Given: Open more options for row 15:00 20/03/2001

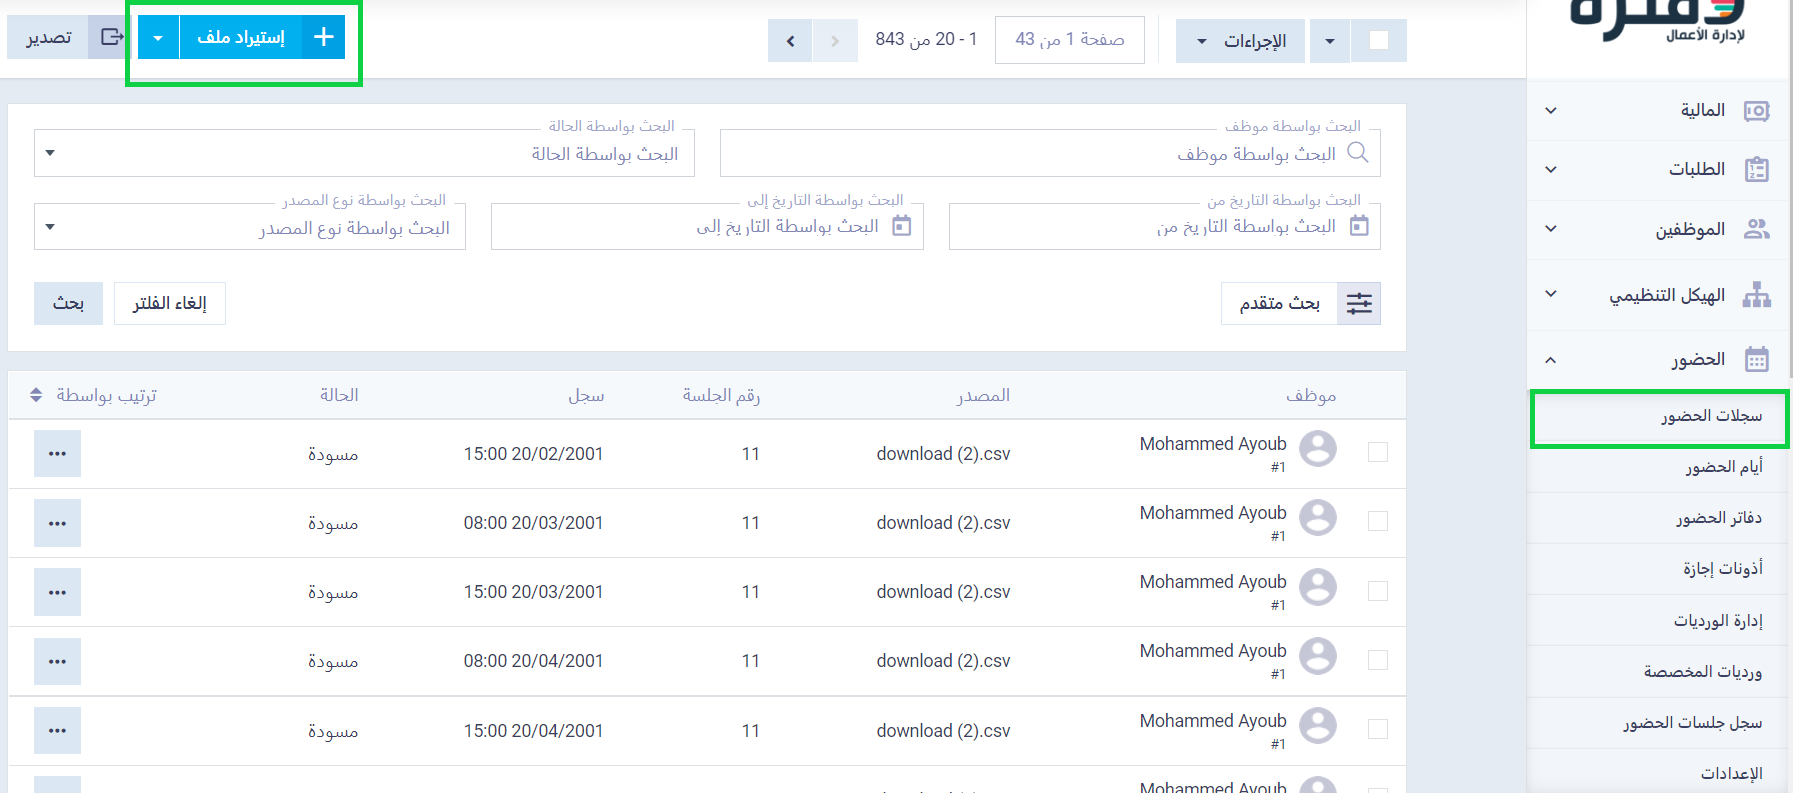Looking at the screenshot, I should click(x=57, y=592).
